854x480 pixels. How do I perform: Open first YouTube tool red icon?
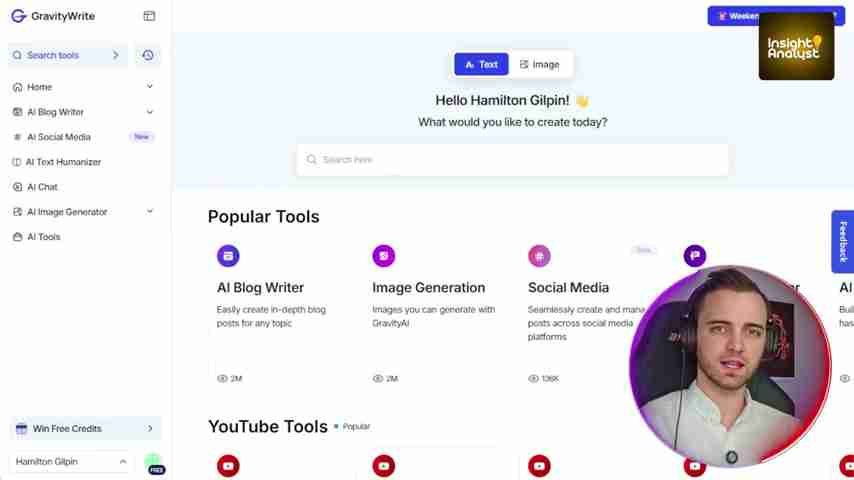228,466
